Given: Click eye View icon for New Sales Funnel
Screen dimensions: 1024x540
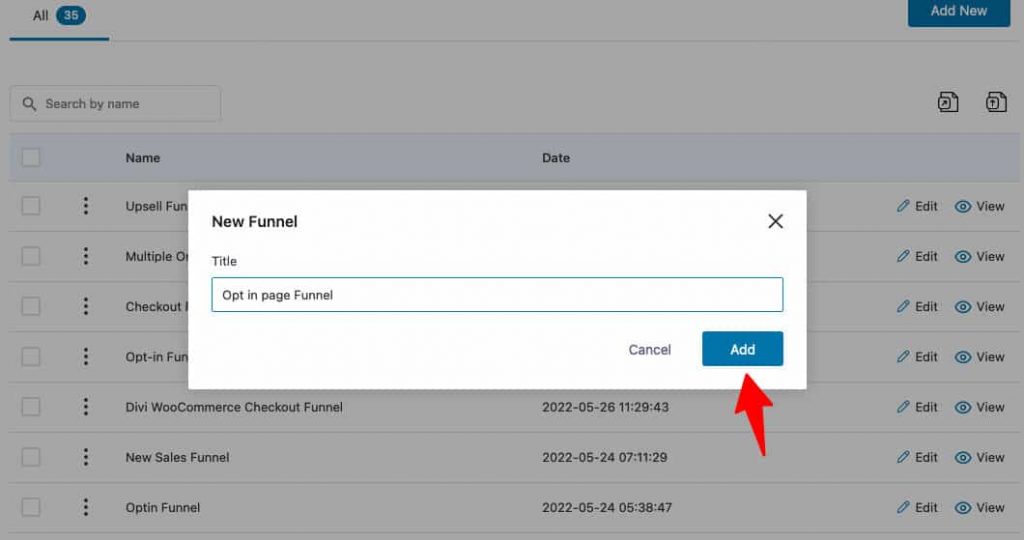Looking at the screenshot, I should point(963,458).
